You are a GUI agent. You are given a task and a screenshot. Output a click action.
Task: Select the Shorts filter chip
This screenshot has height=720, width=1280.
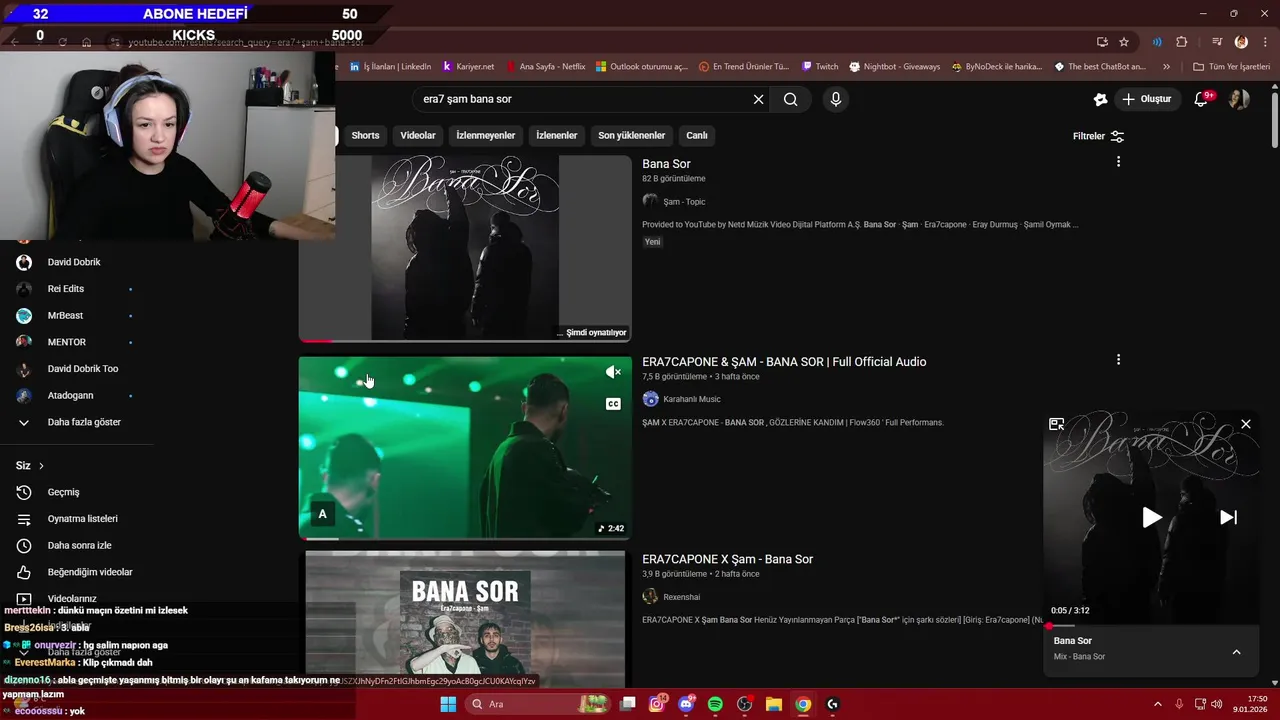pyautogui.click(x=365, y=135)
